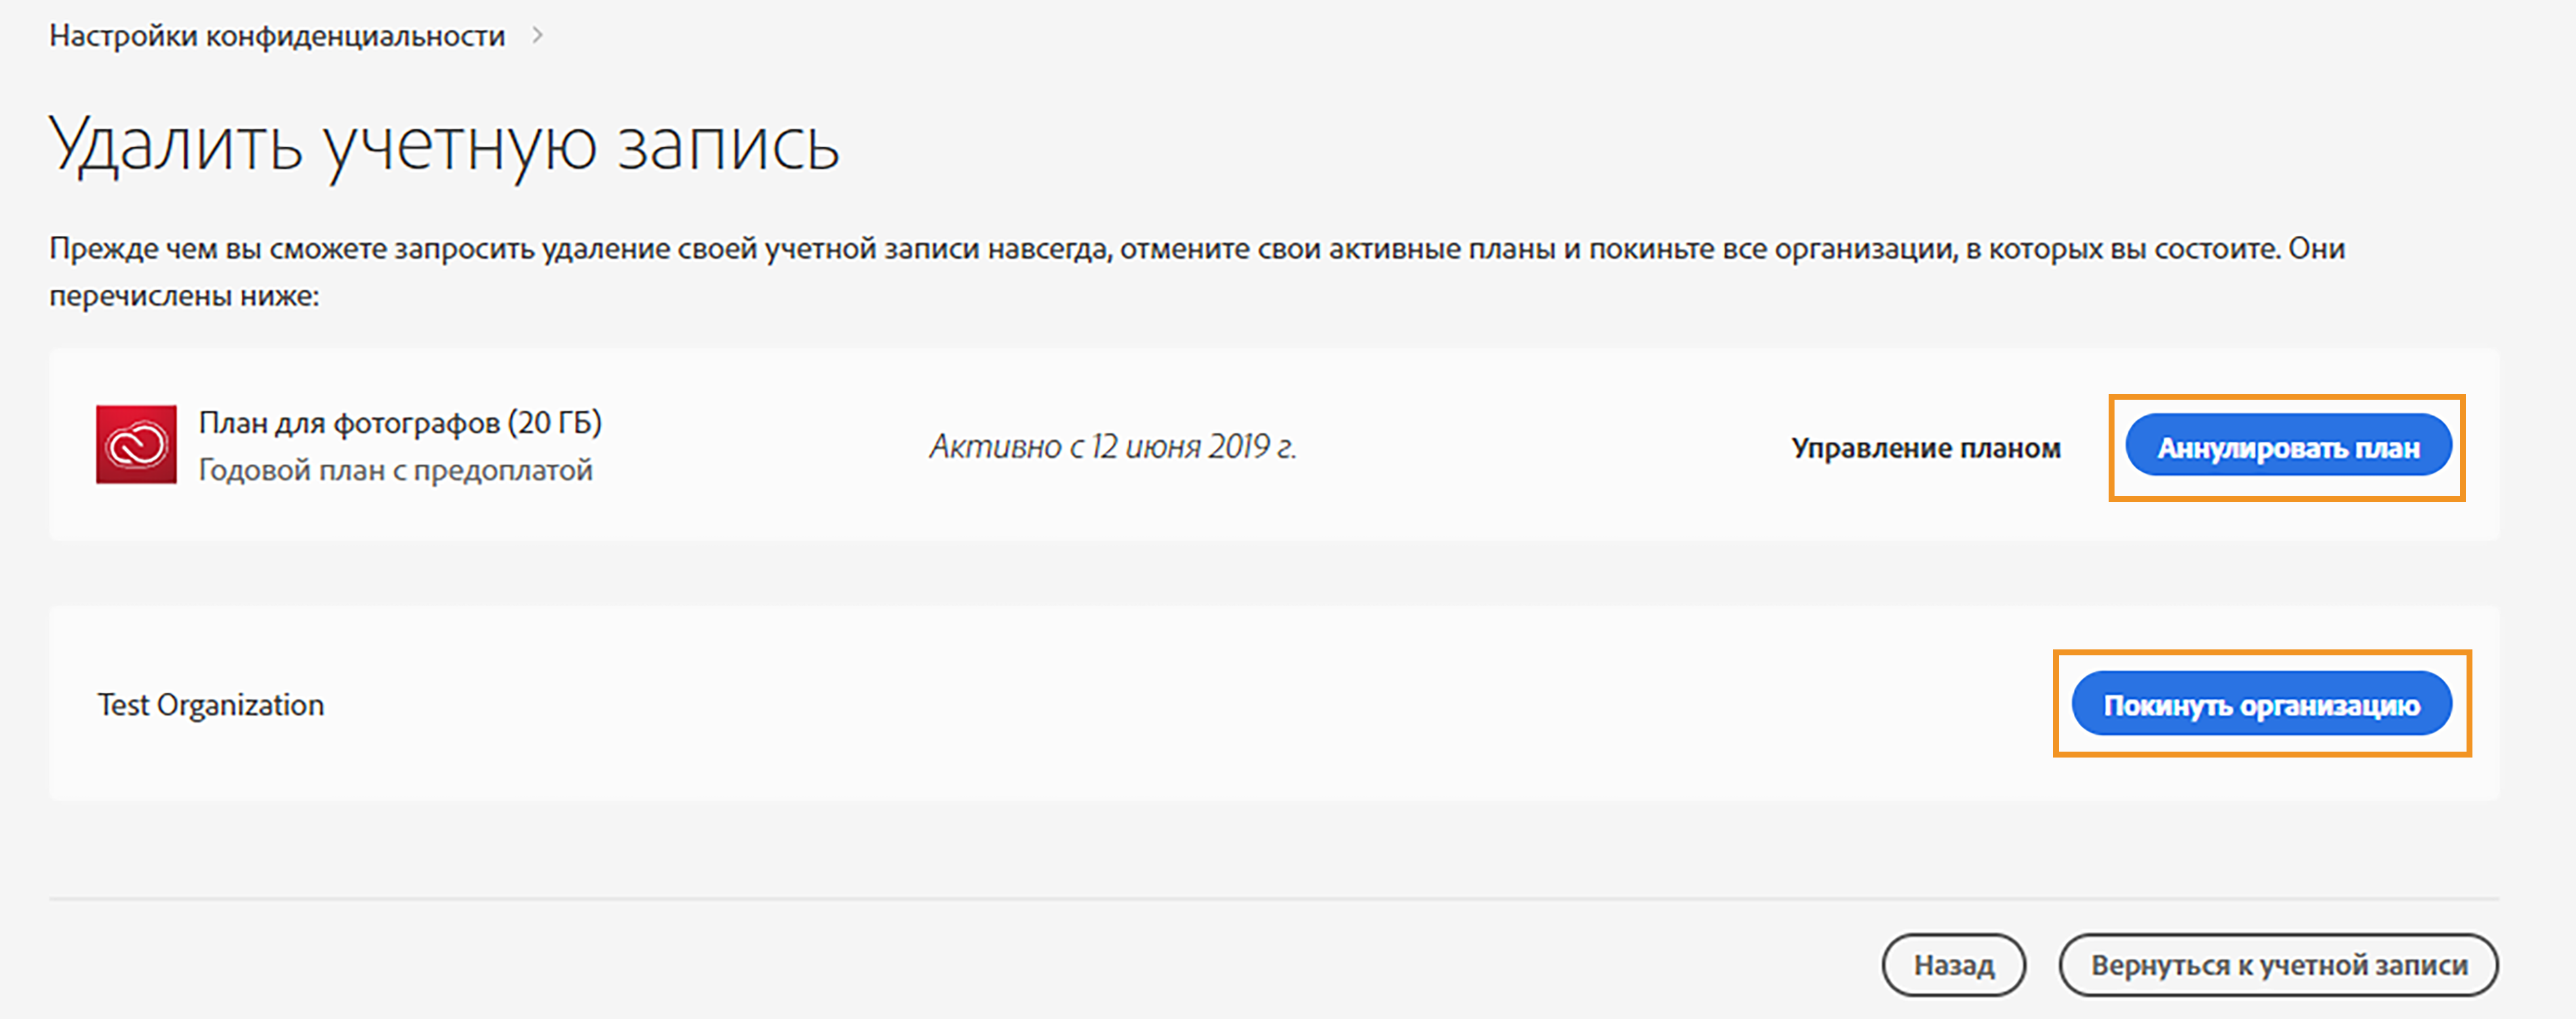Screen dimensions: 2576x1019
Task: Click Вернуться к учетной записи
Action: [2278, 965]
